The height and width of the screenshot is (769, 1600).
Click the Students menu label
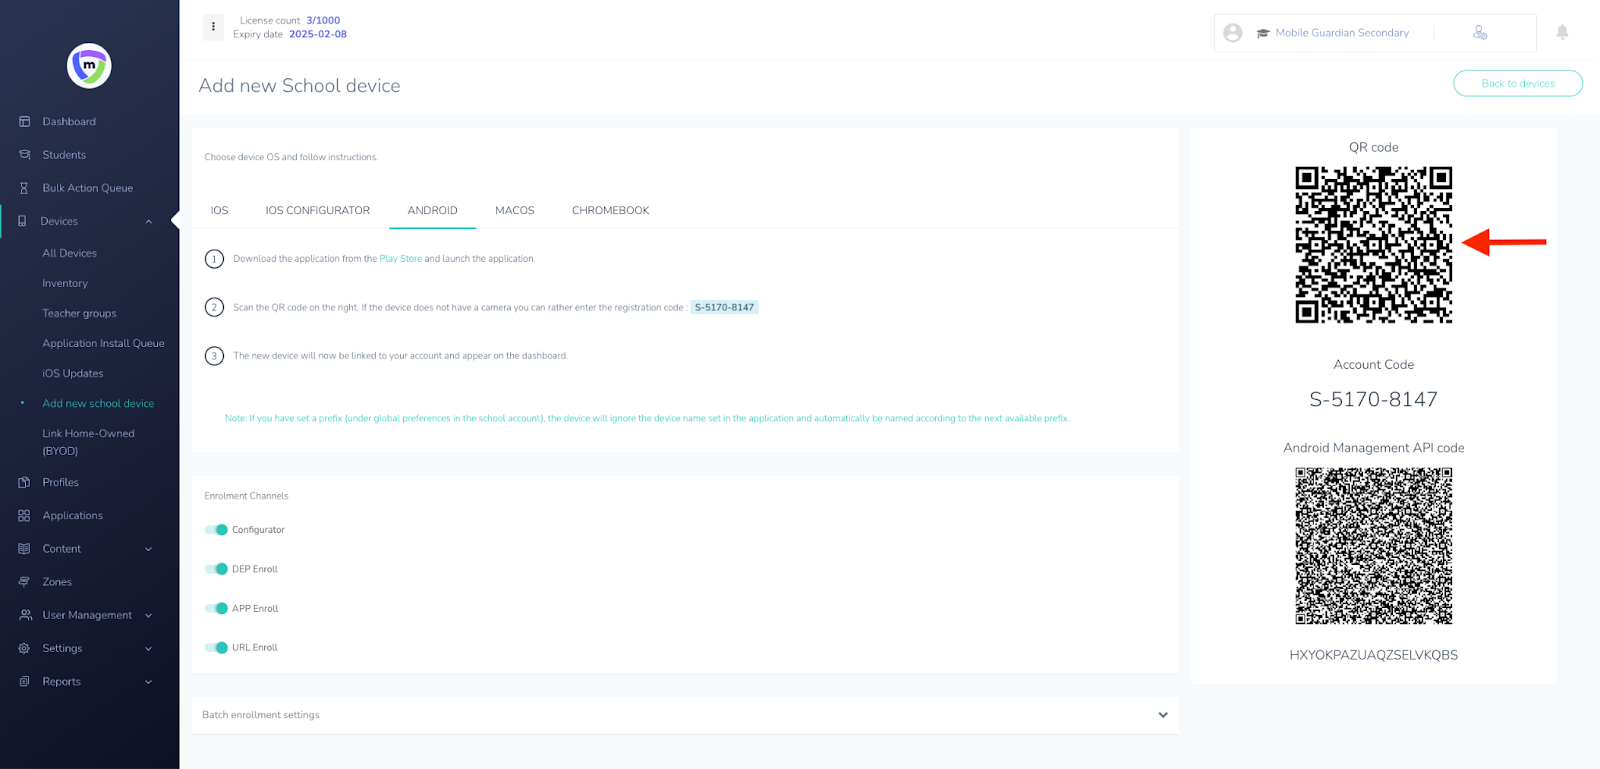(x=64, y=155)
